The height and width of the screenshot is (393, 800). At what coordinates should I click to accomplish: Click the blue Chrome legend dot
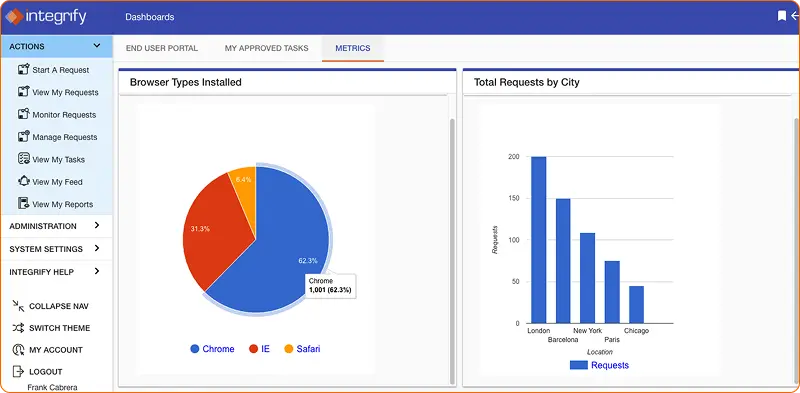pos(194,349)
